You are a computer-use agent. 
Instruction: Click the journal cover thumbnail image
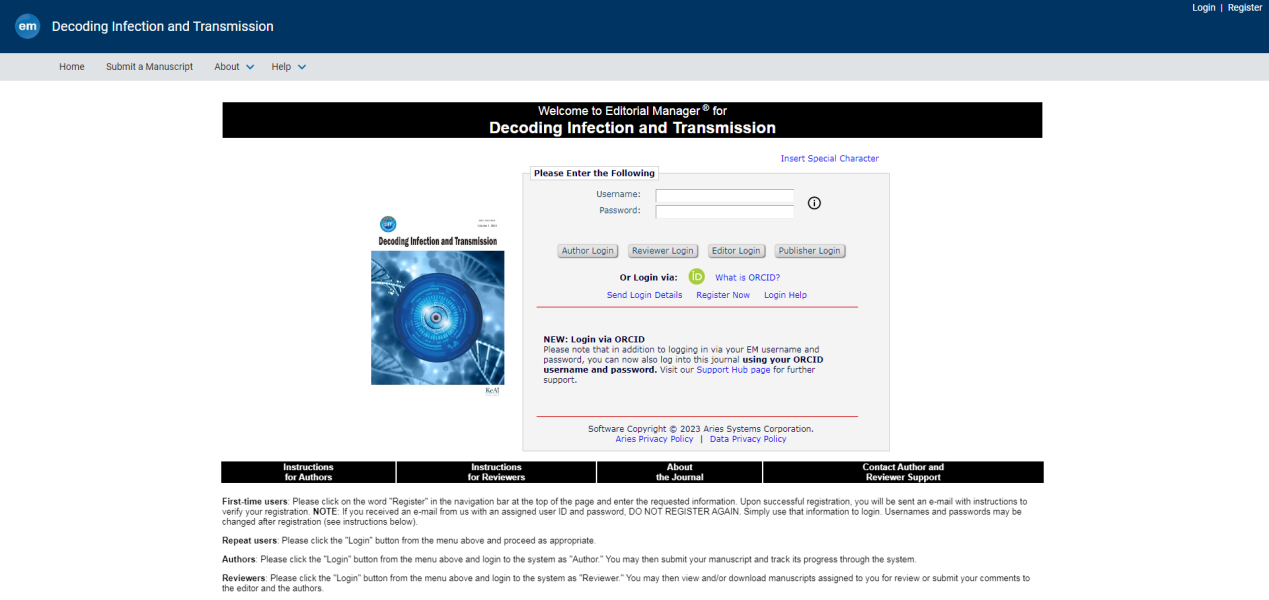pos(438,306)
